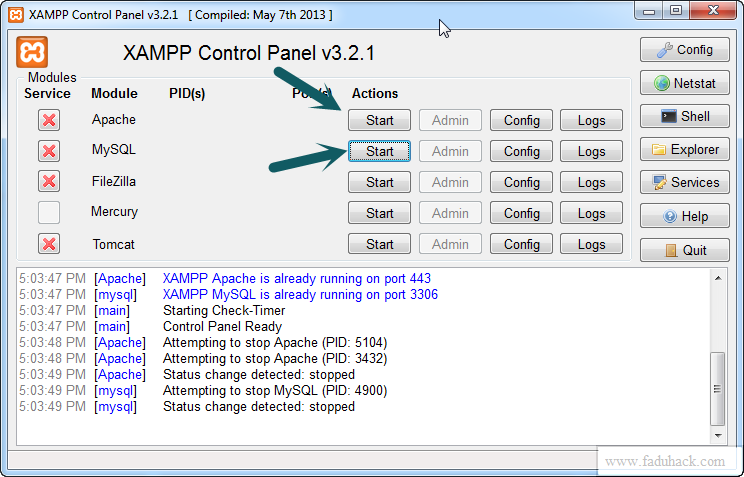The width and height of the screenshot is (744, 477).
Task: Click log line 'Attempting to stop Apache (PID: 3432)'
Action: [275, 358]
